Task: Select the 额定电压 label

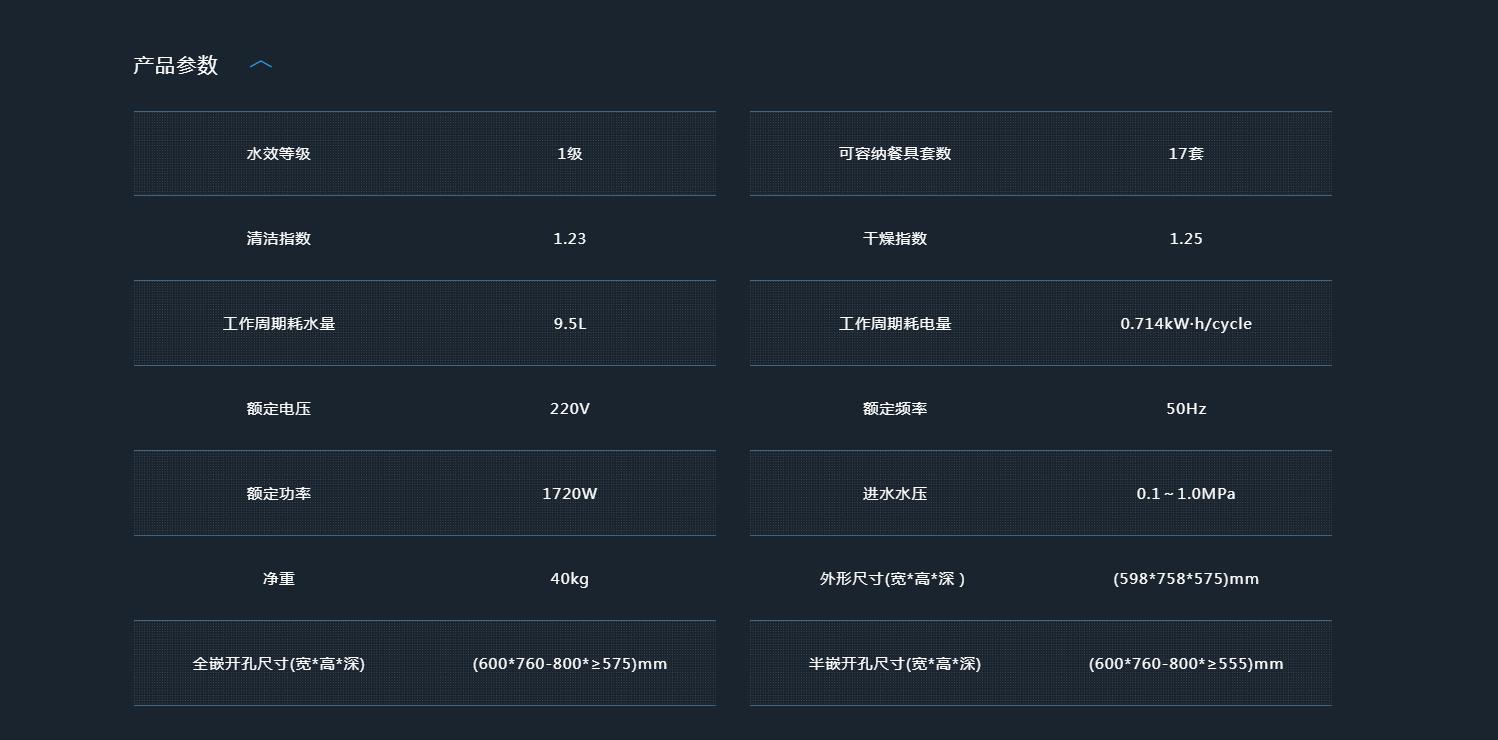Action: click(279, 409)
